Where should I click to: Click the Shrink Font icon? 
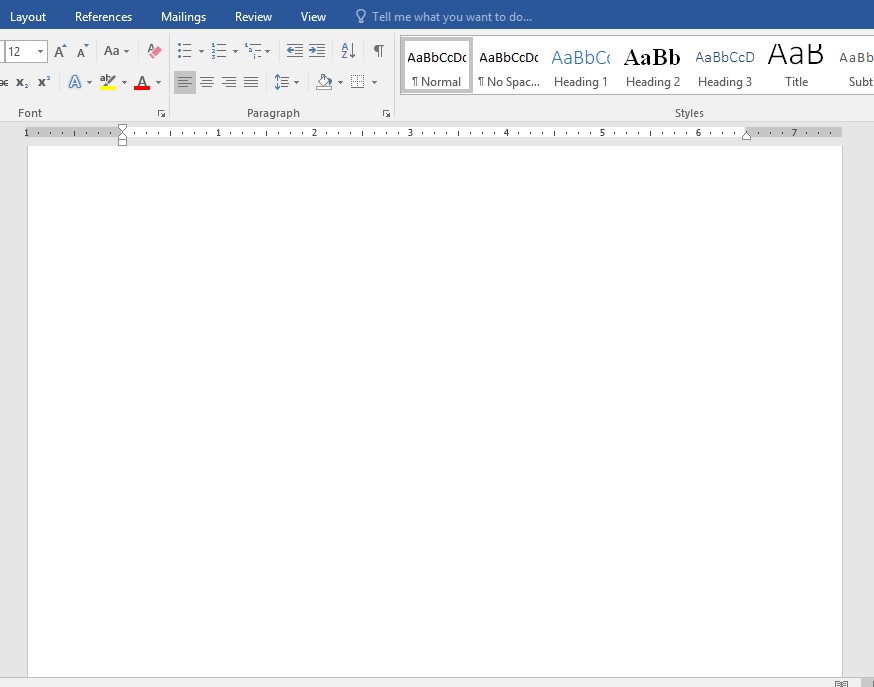[82, 51]
